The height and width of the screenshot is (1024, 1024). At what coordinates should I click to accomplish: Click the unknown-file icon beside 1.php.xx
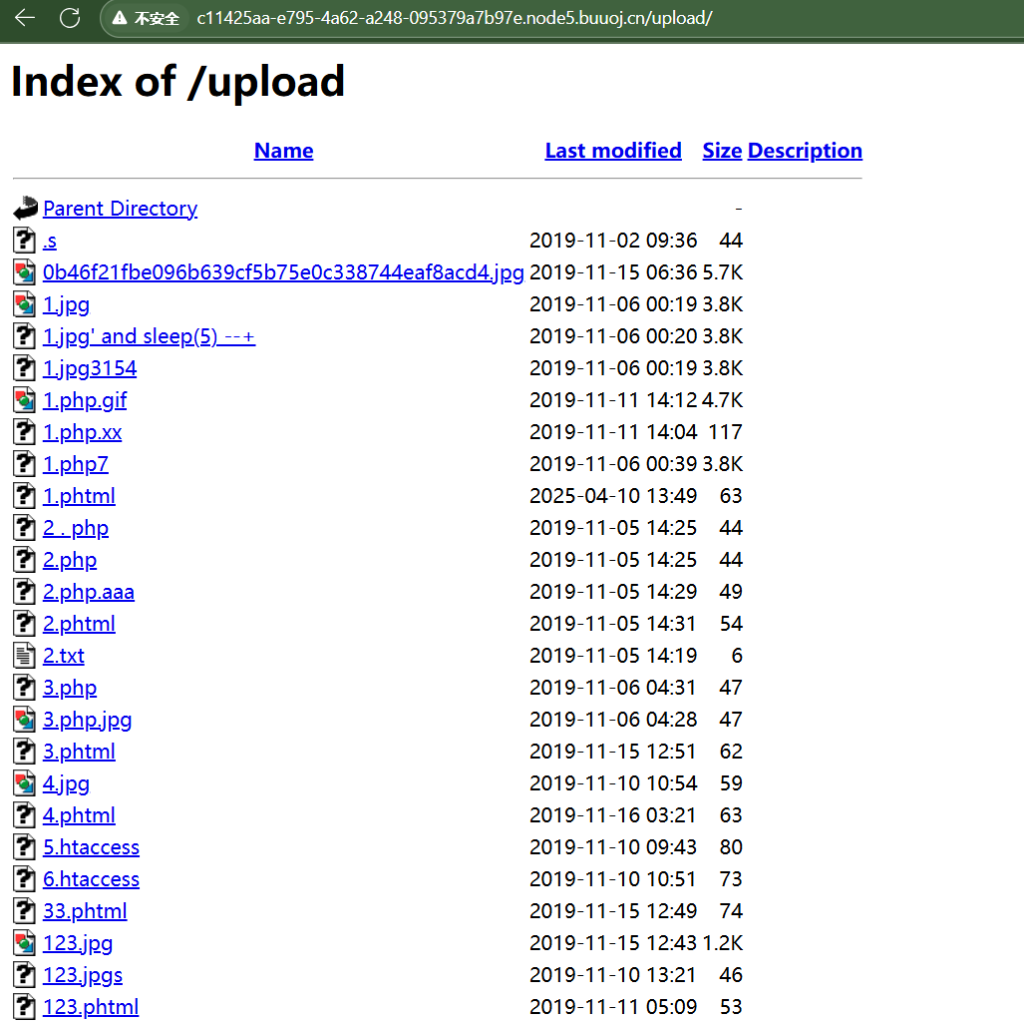pos(25,432)
